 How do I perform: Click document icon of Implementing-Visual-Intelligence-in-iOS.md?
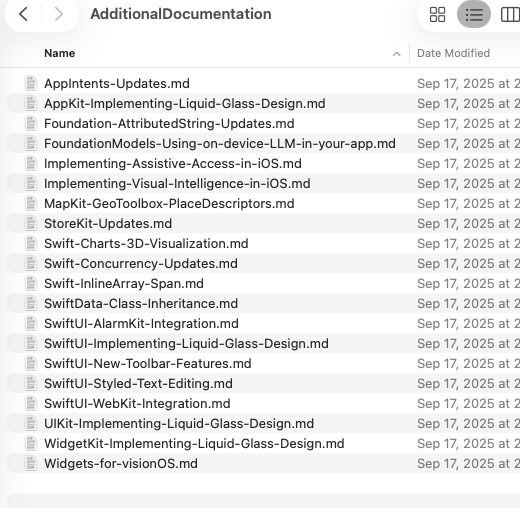click(x=31, y=183)
